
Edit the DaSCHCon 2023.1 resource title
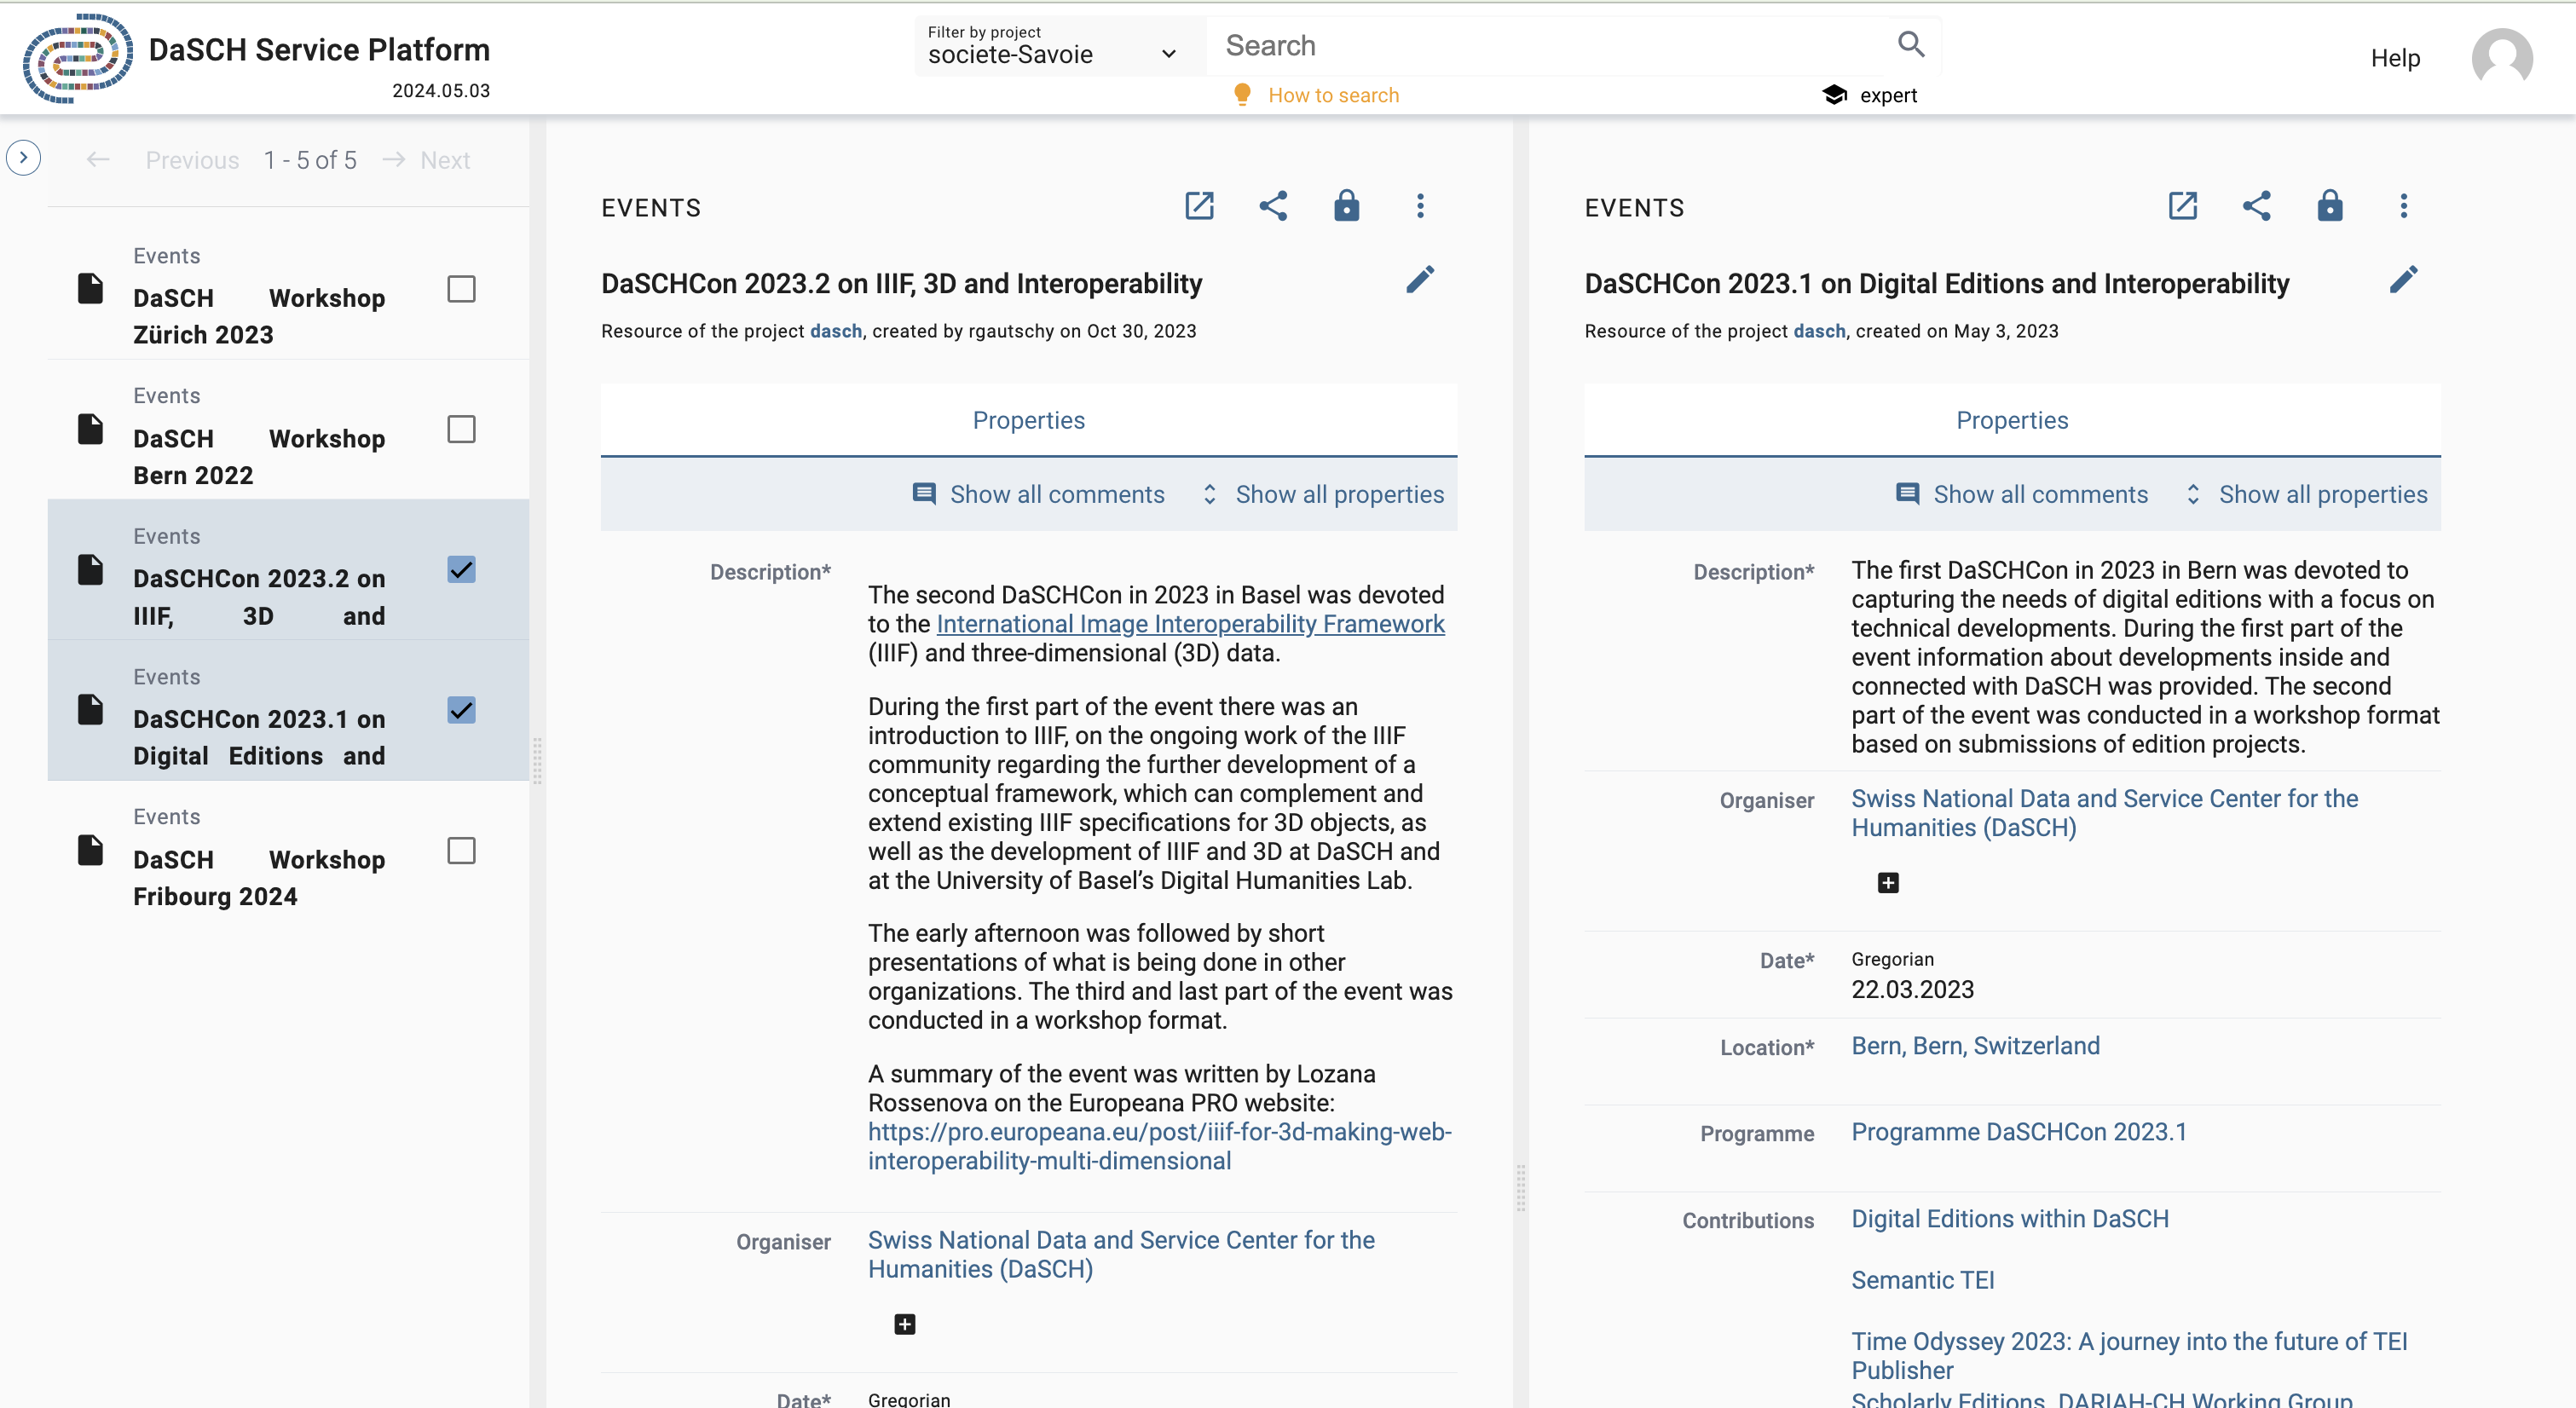click(x=2405, y=280)
